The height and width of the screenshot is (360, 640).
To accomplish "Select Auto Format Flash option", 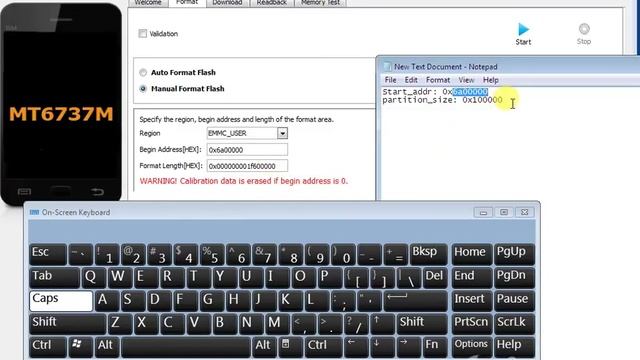I will tap(143, 73).
